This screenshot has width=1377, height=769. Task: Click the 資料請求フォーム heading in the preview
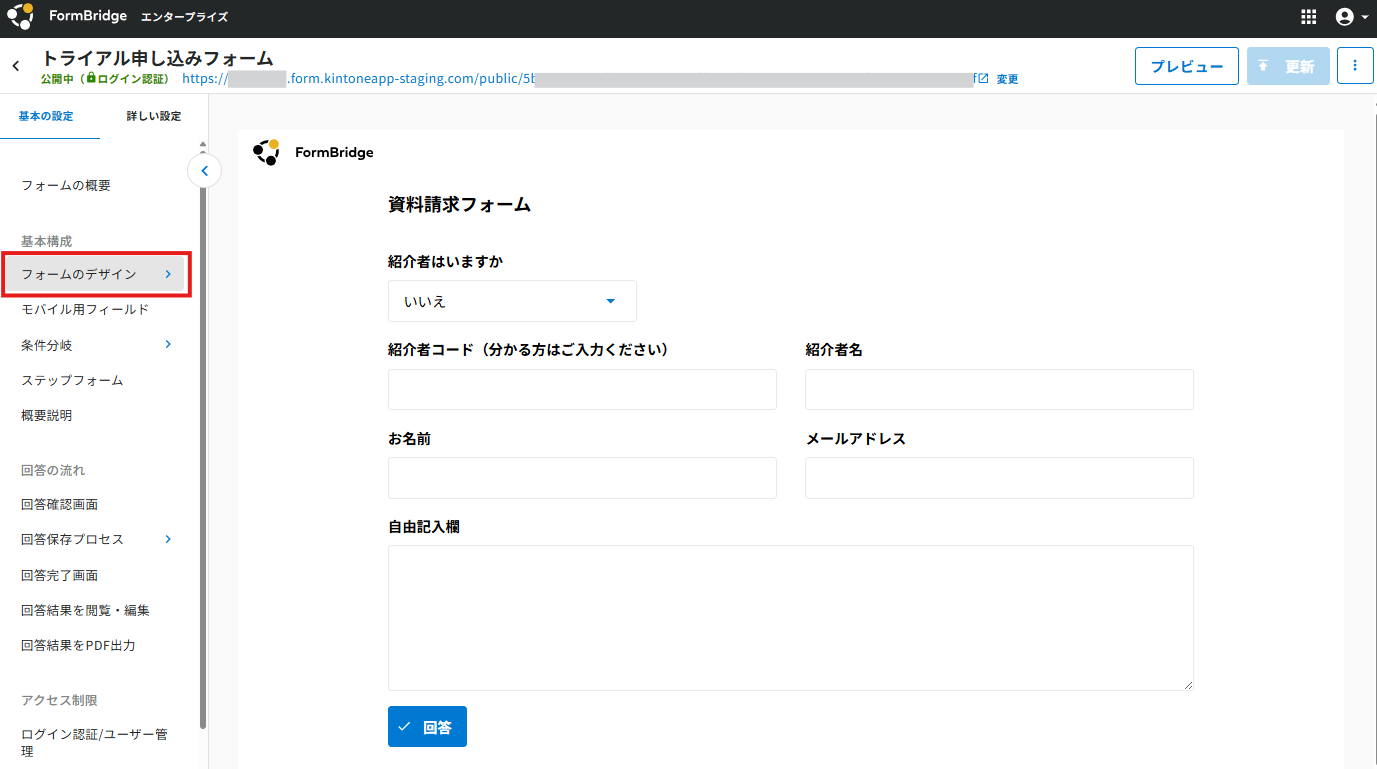tap(459, 205)
